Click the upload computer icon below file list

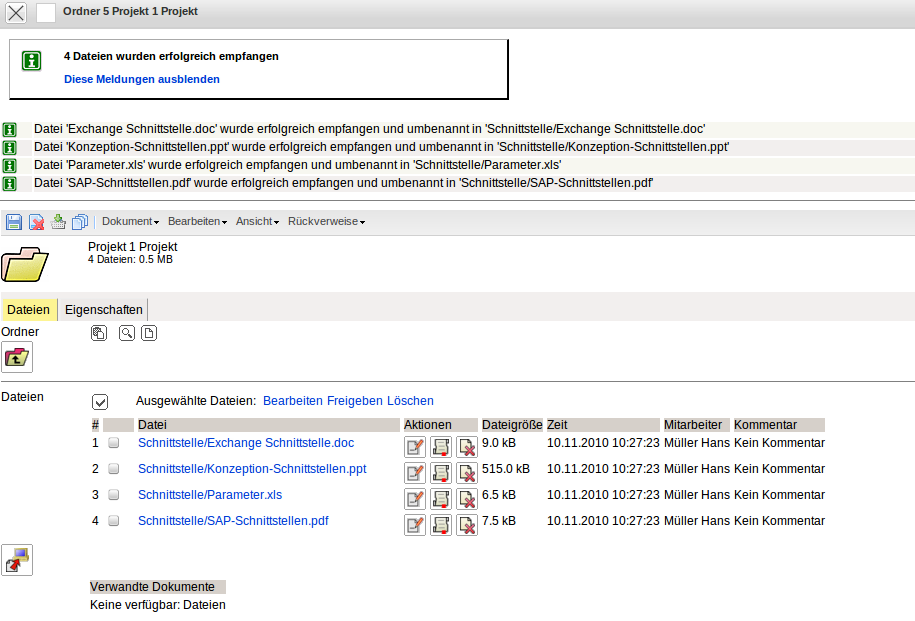click(17, 560)
